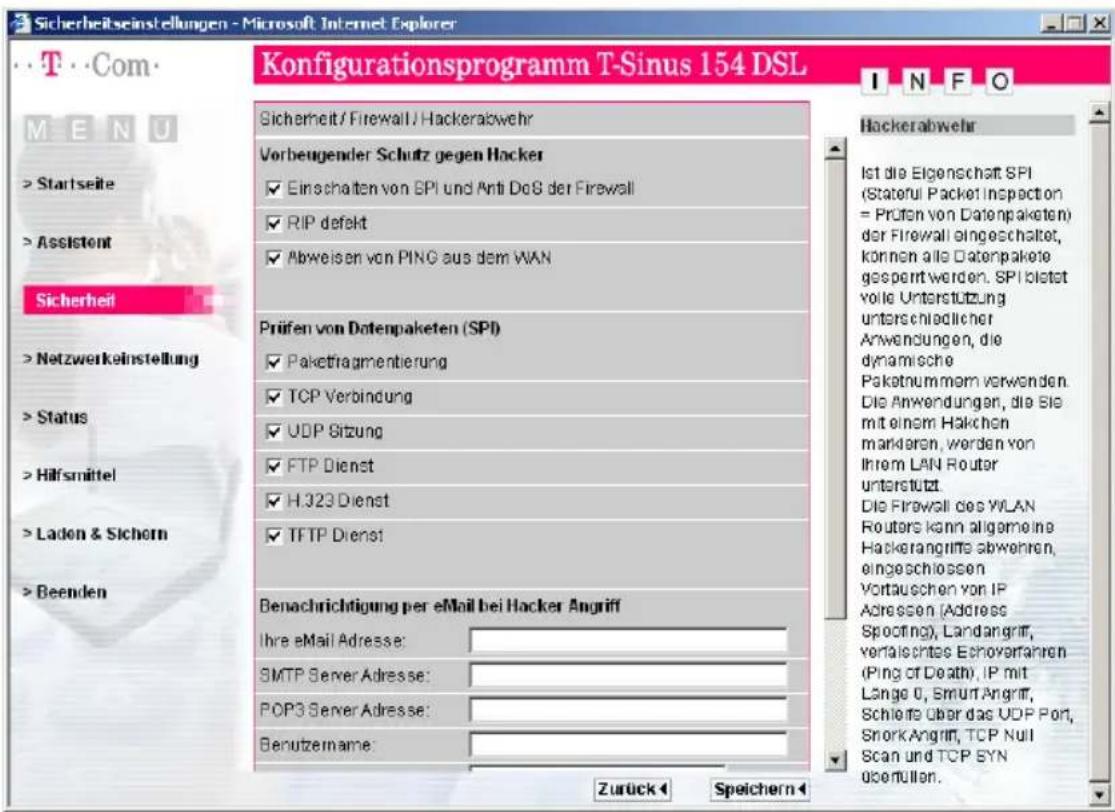Image resolution: width=1115 pixels, height=812 pixels.
Task: Toggle the TCP Verbindung checkbox
Action: pos(274,397)
